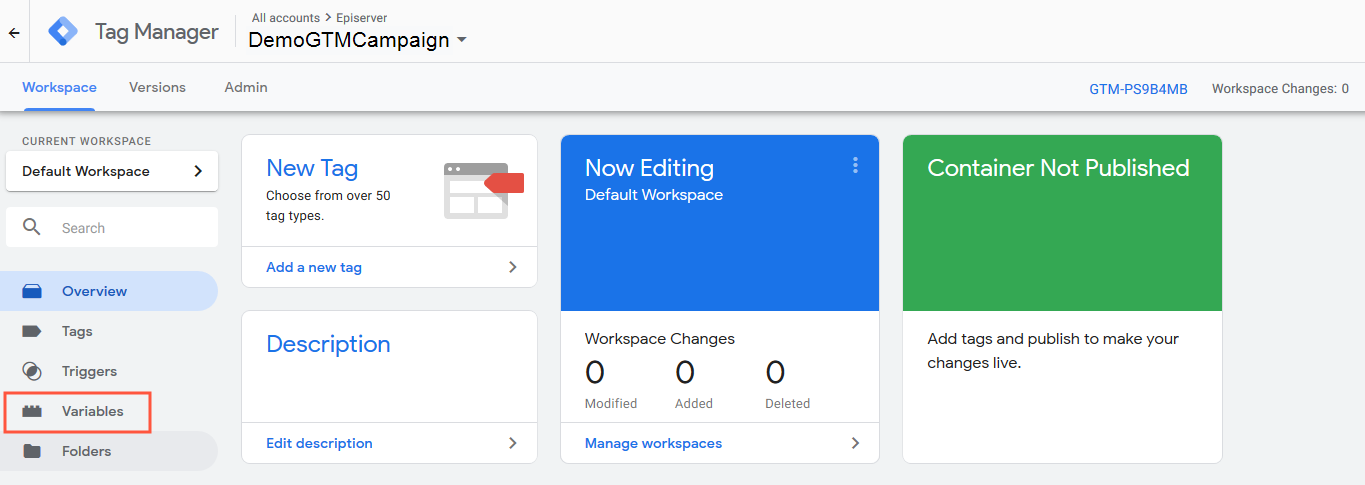
Task: Click the Deleted count label
Action: (788, 404)
